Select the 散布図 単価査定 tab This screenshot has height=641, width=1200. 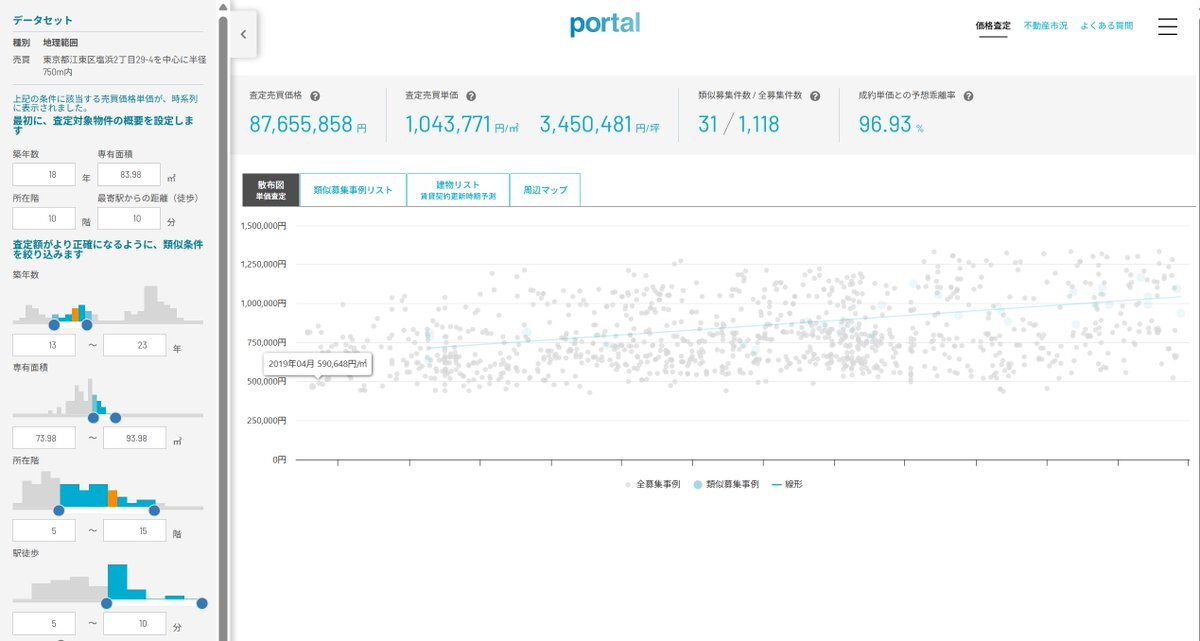(271, 190)
